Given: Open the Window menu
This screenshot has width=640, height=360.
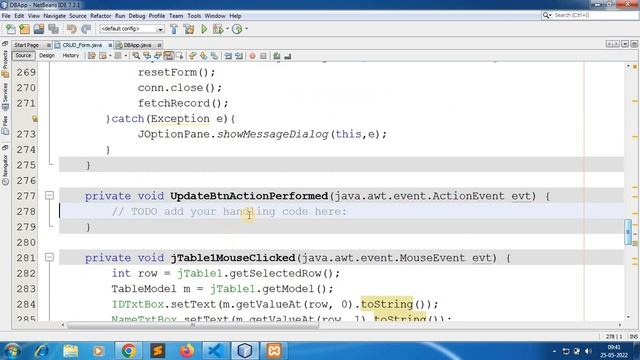Looking at the screenshot, I should 215,16.
